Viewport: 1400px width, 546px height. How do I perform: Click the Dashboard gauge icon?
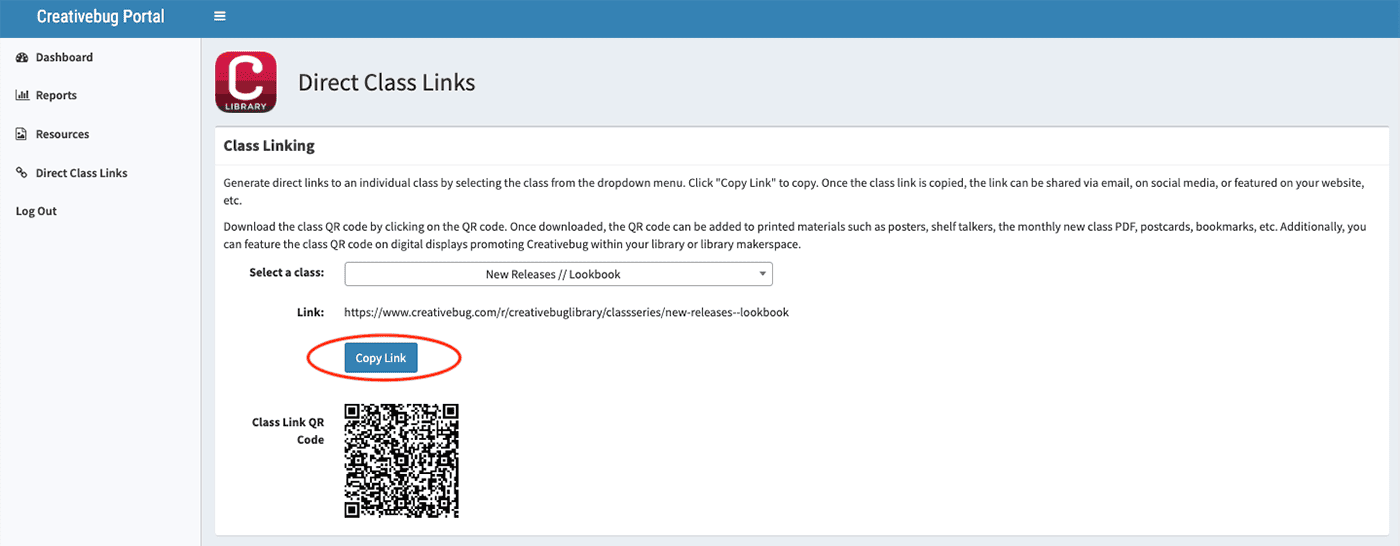[x=22, y=57]
